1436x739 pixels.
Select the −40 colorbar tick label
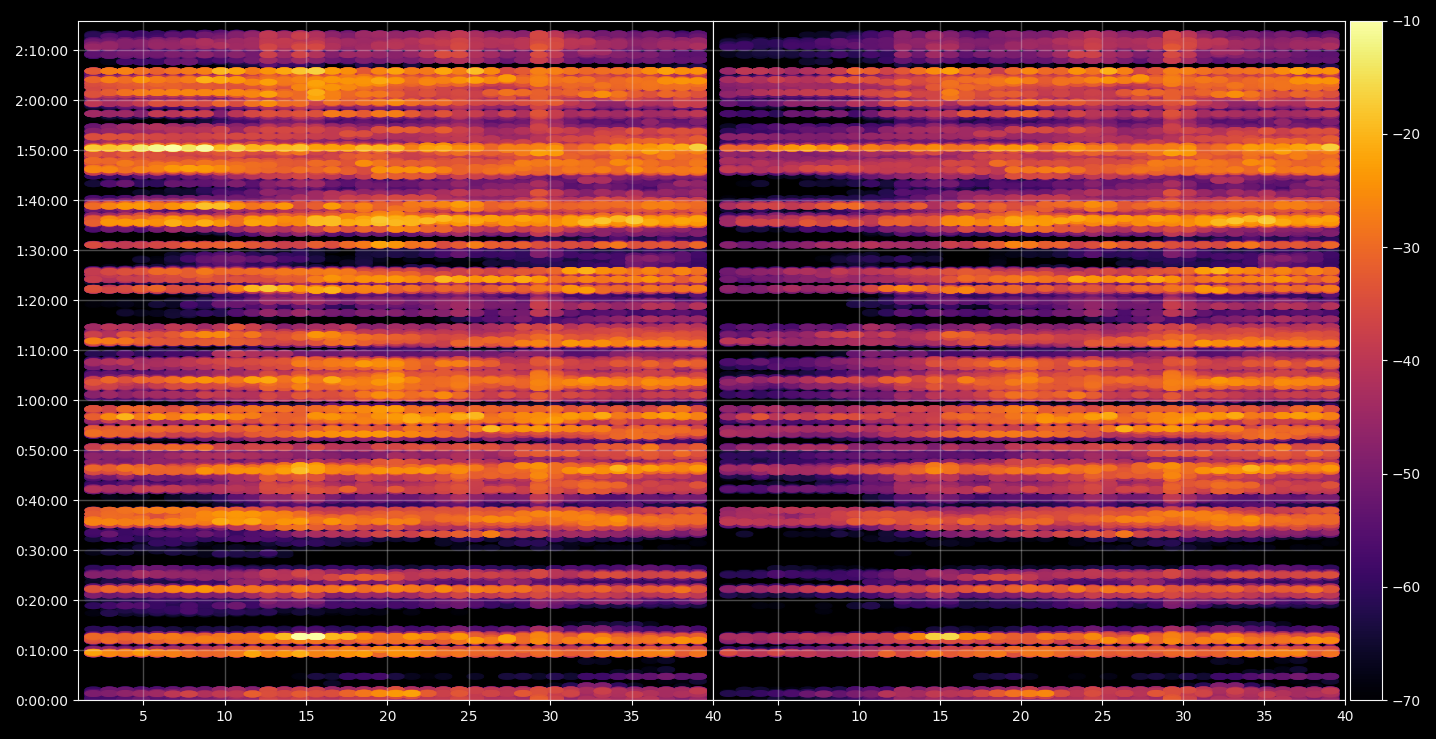point(1405,360)
